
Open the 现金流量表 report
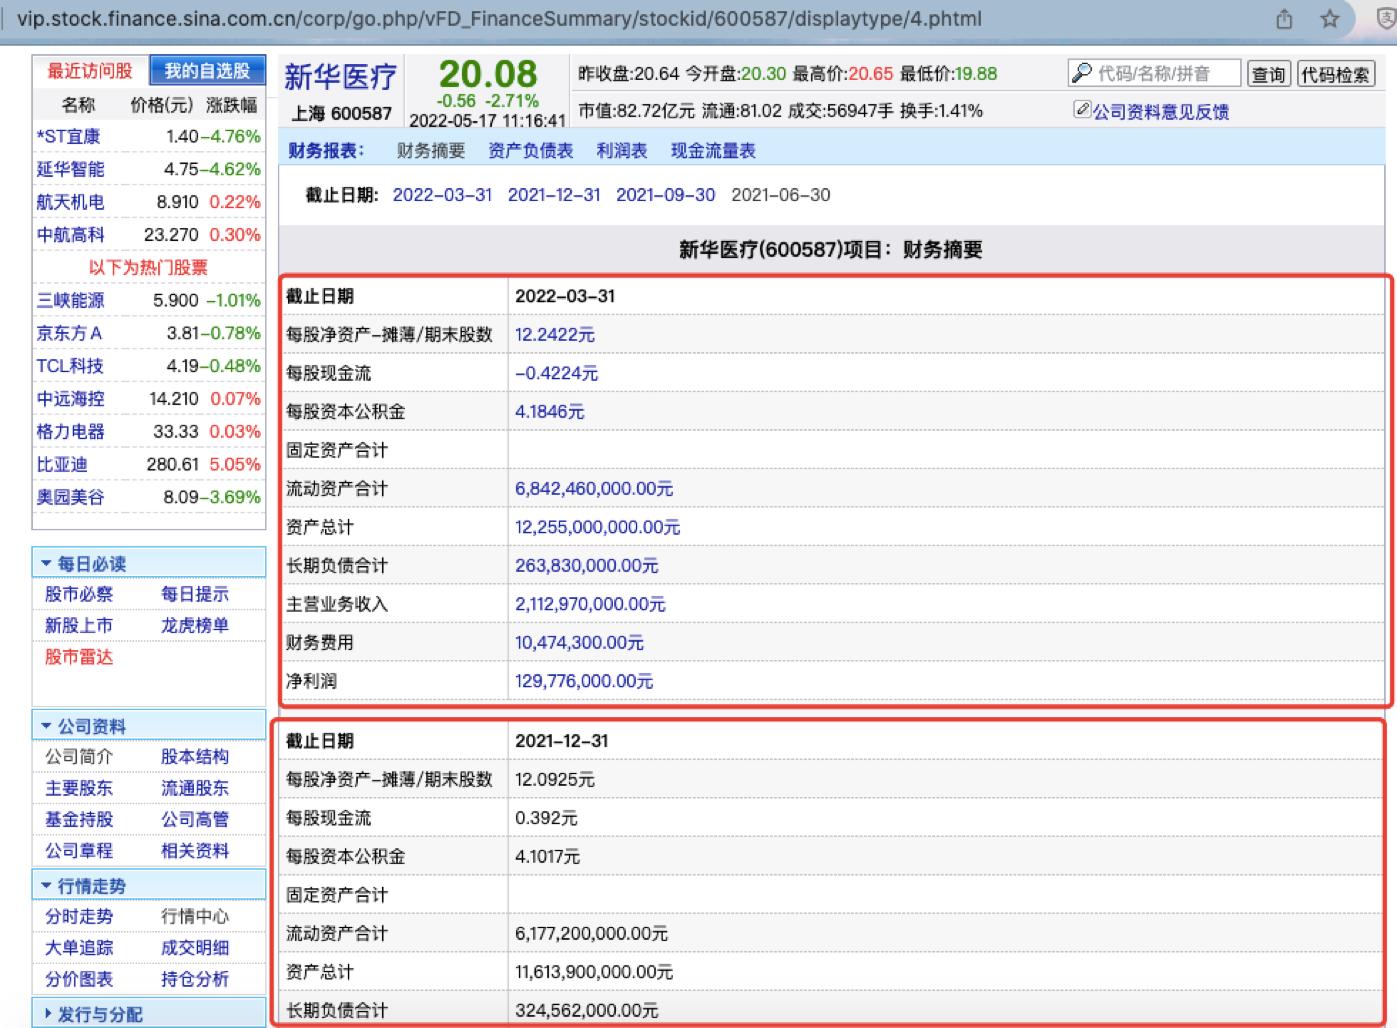tap(714, 149)
